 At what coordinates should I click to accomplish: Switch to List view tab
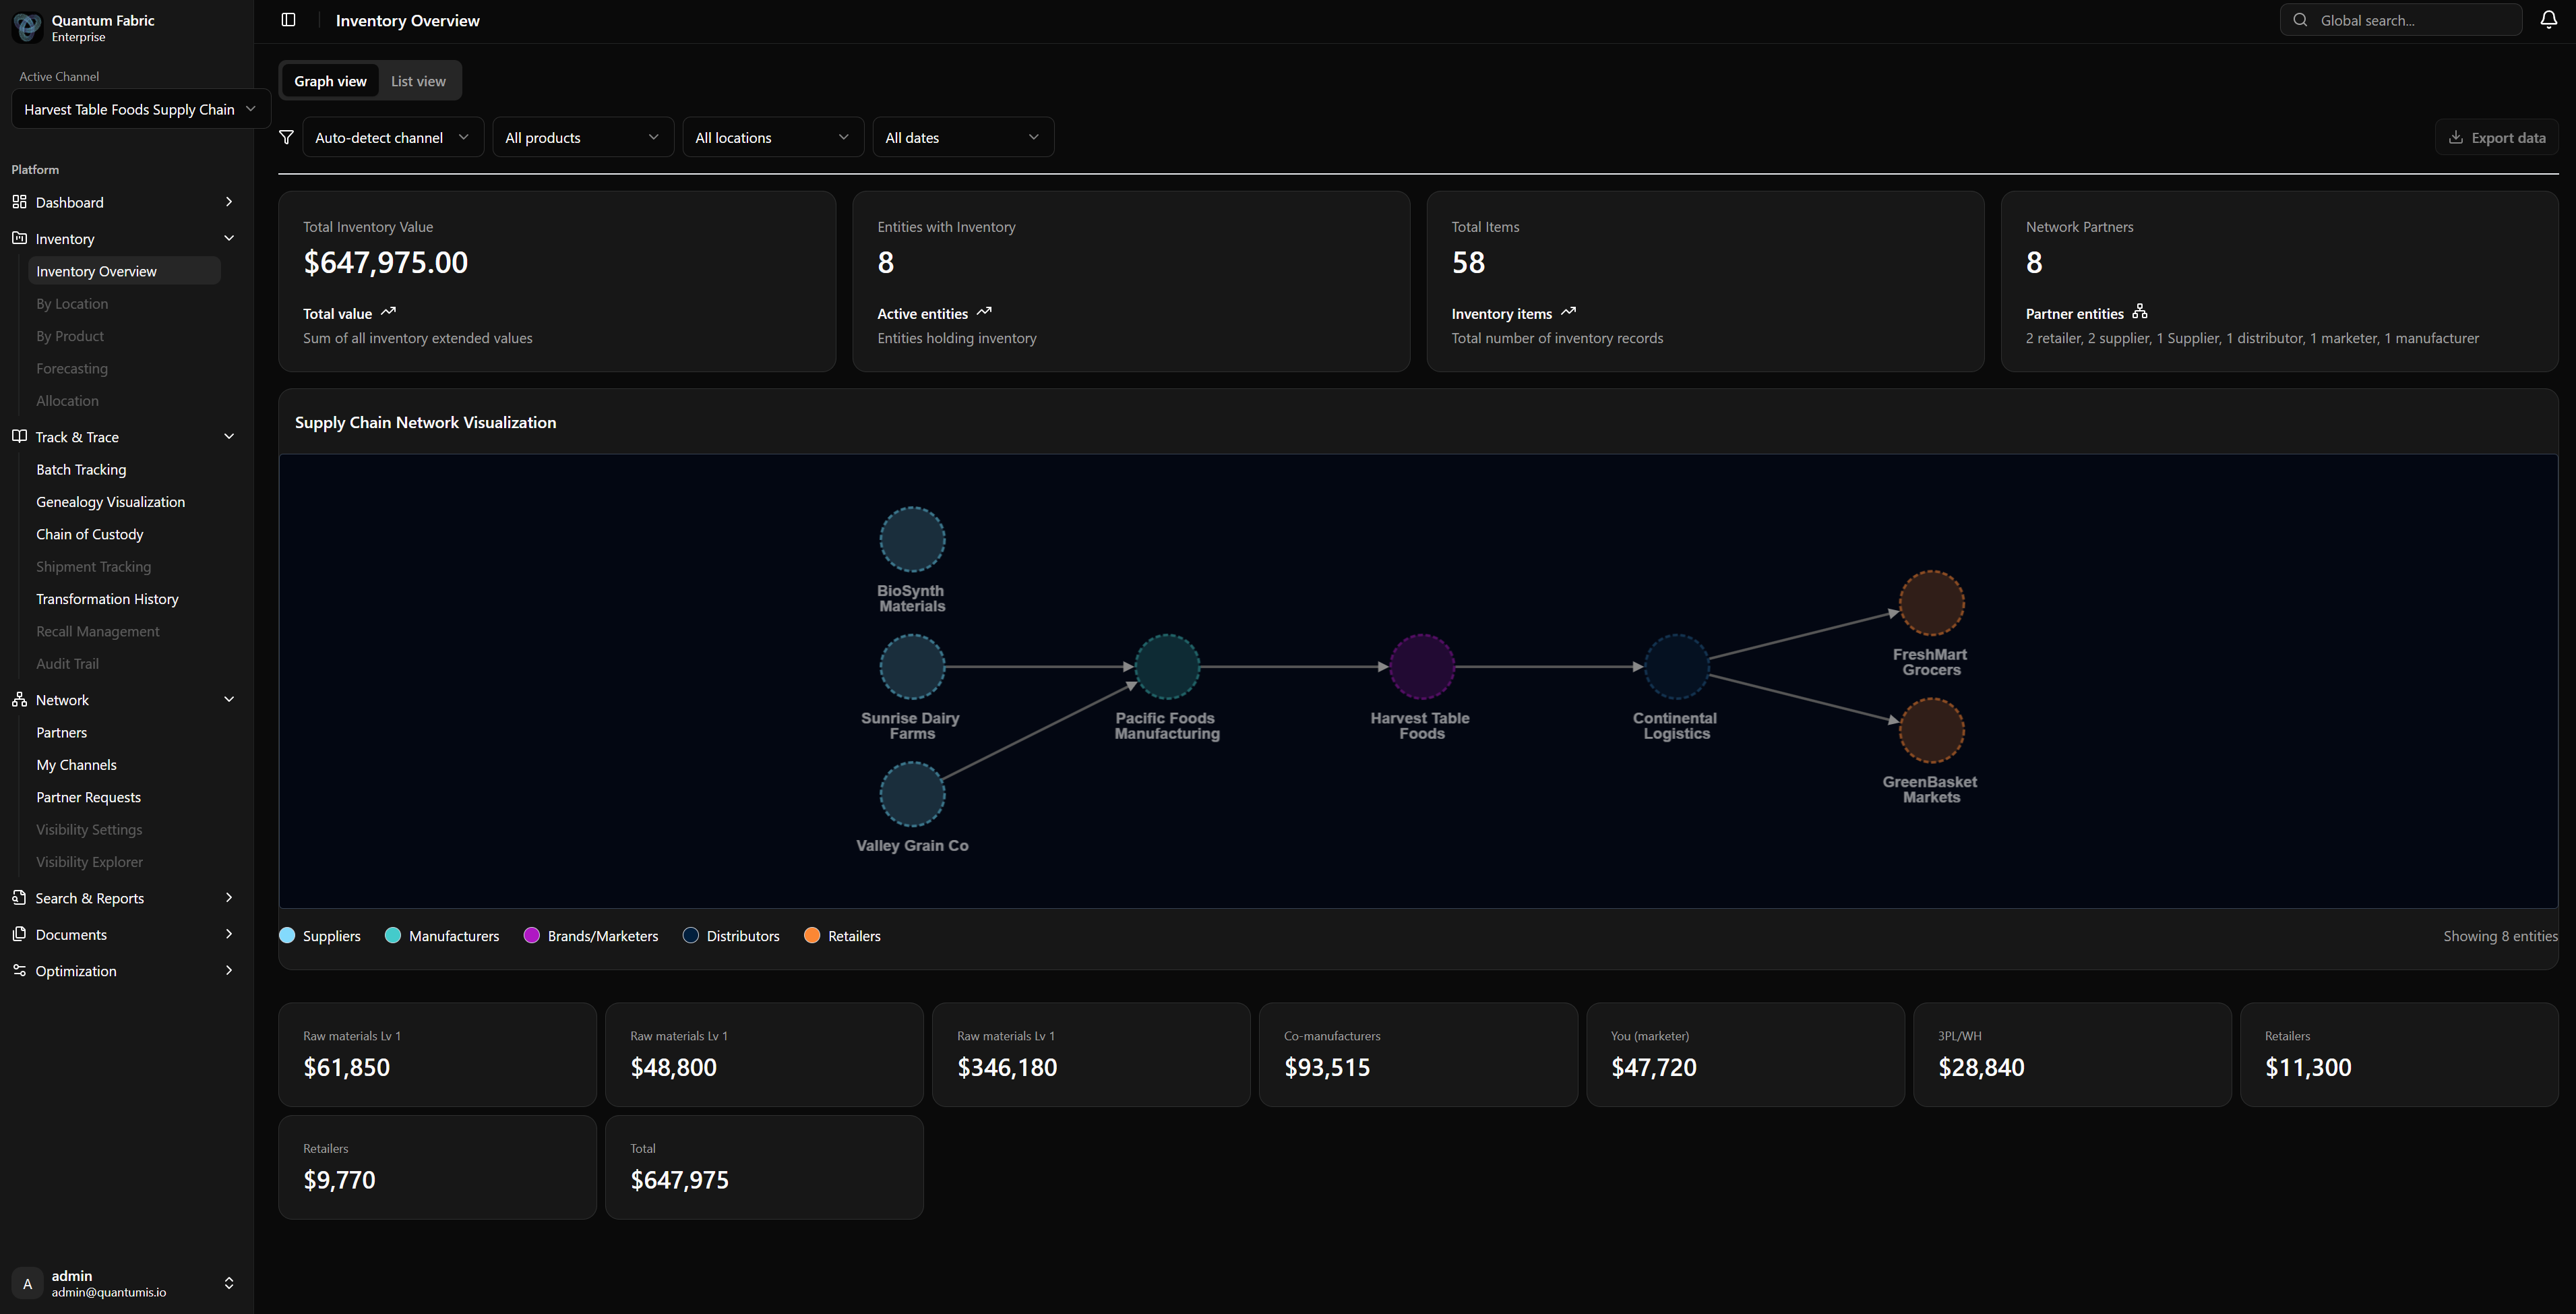pyautogui.click(x=418, y=80)
